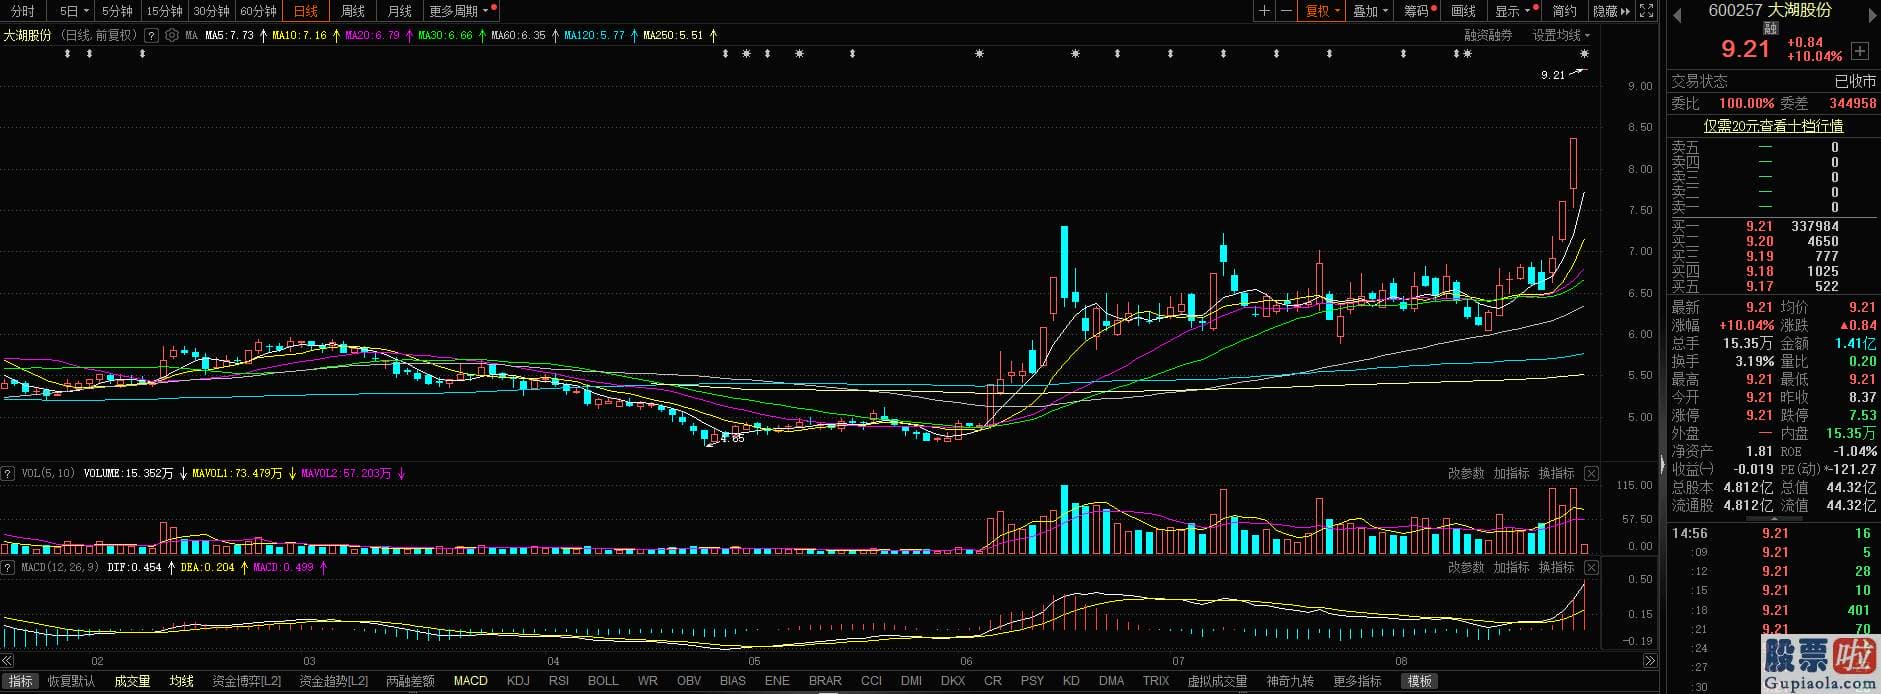Toggle 成交量 volume indicator
Image resolution: width=1881 pixels, height=694 pixels.
[132, 681]
